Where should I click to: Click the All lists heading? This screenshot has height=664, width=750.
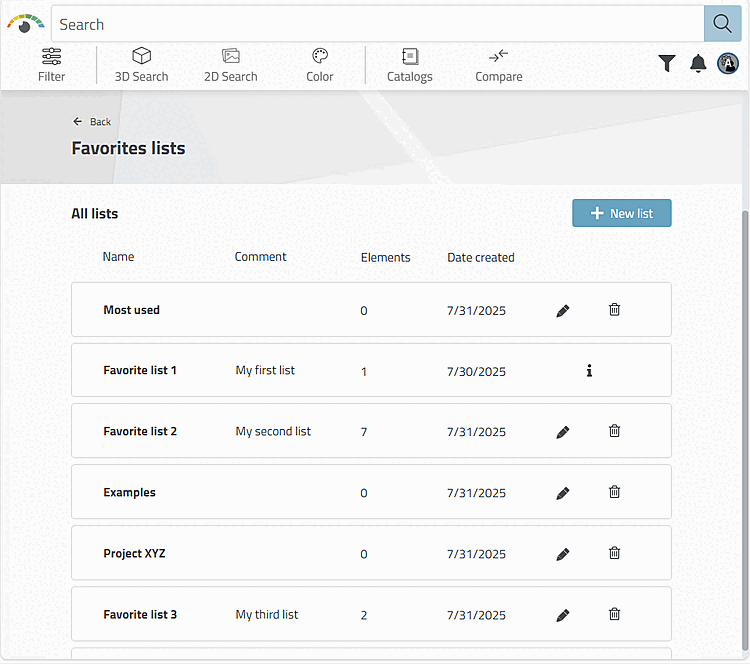coord(95,213)
